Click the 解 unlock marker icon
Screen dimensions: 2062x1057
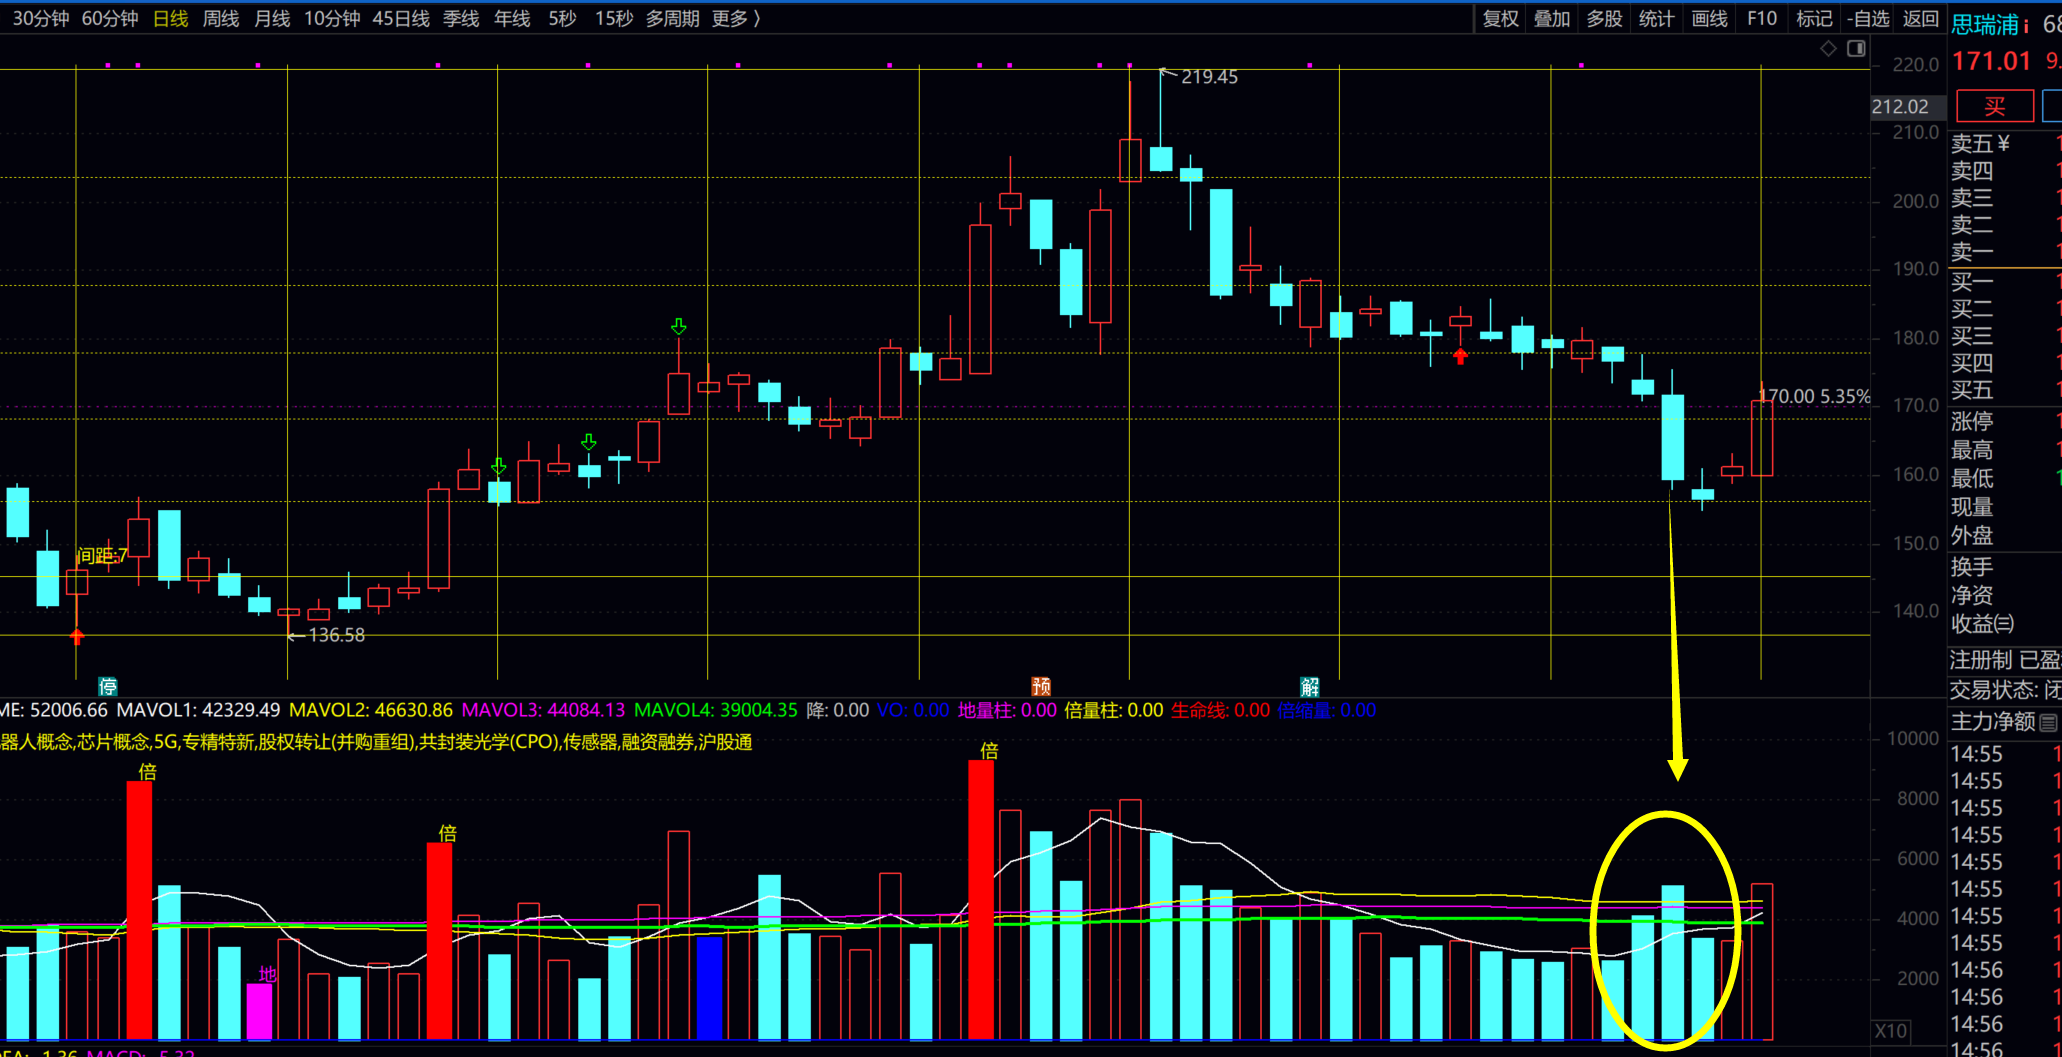coord(1310,686)
